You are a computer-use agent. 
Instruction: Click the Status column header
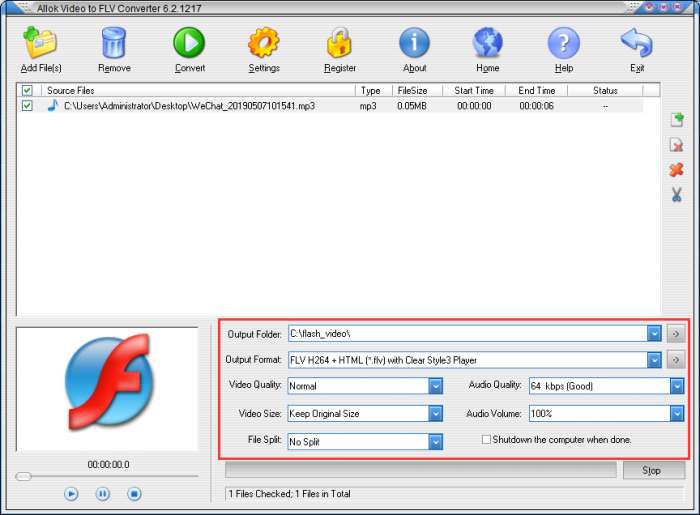[605, 90]
